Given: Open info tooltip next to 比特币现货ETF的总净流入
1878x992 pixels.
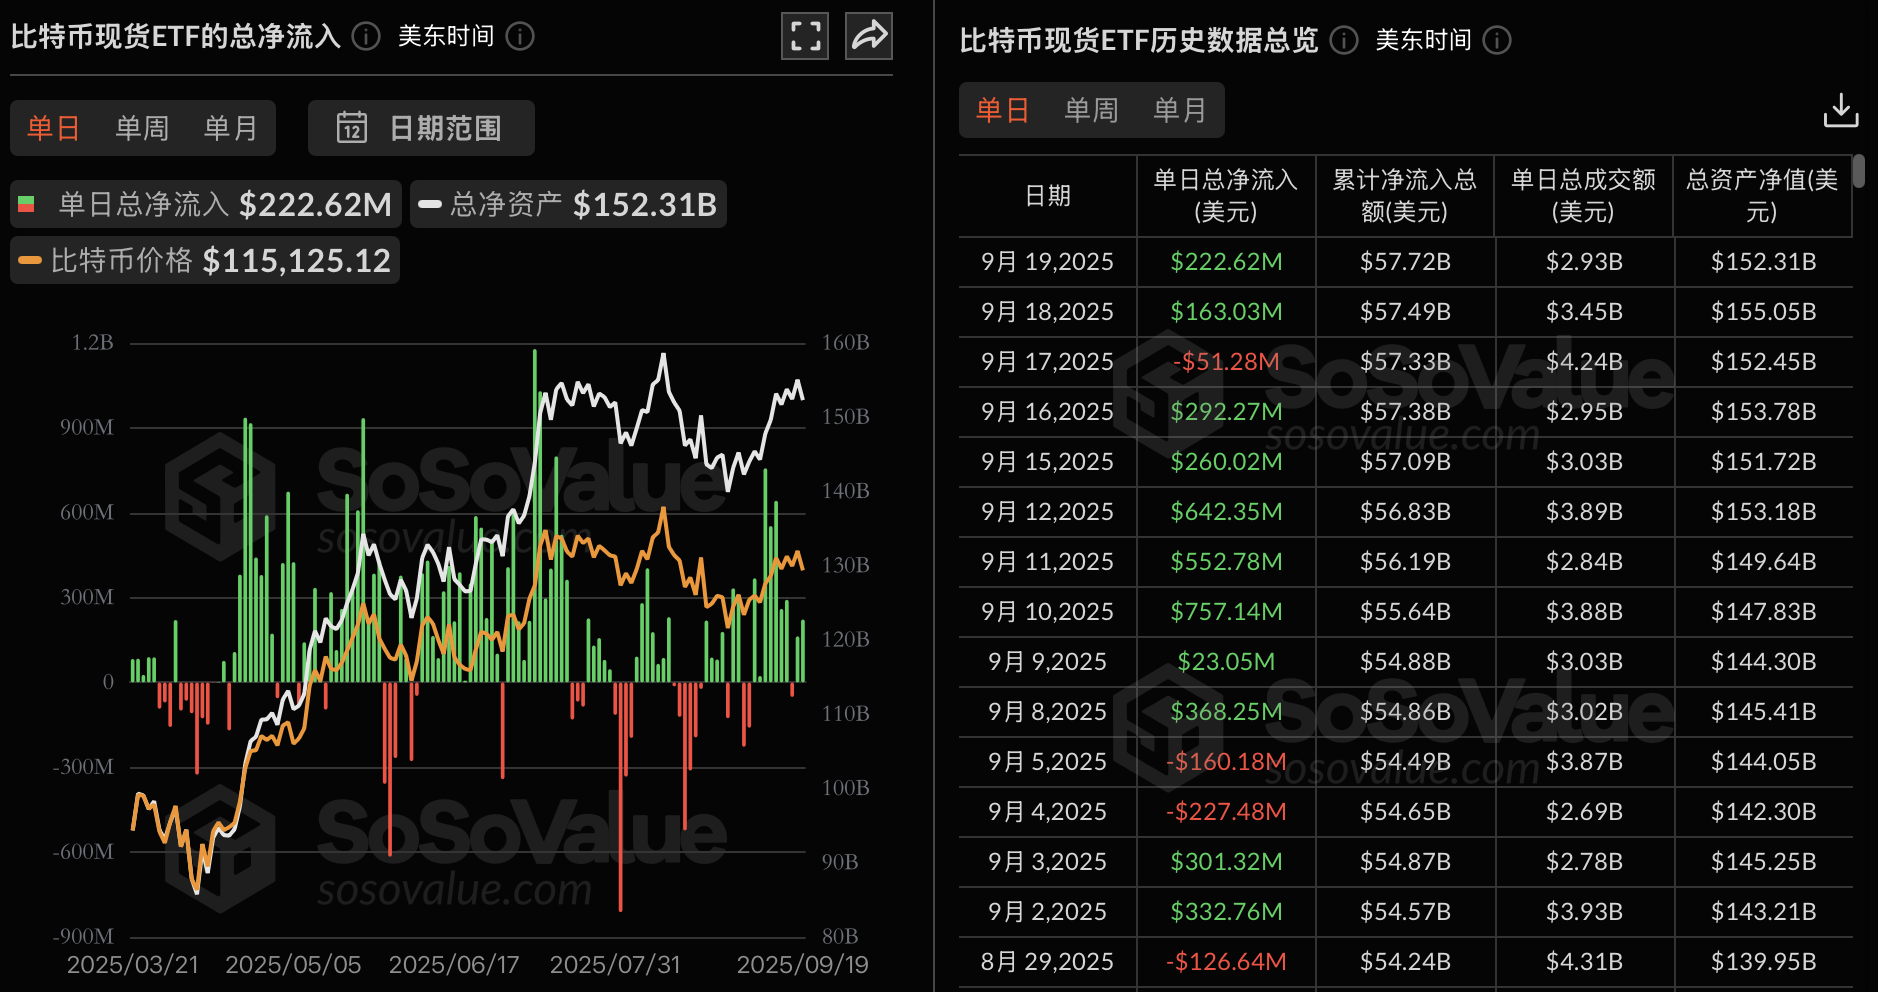Looking at the screenshot, I should coord(366,35).
